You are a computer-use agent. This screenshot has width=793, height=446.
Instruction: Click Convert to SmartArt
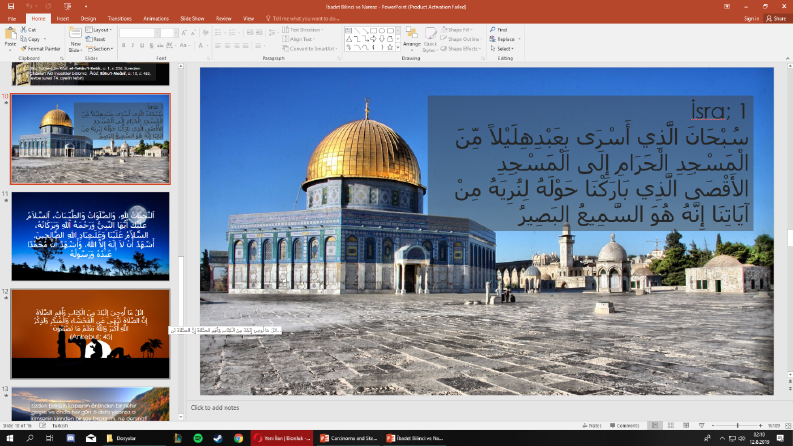pos(310,49)
